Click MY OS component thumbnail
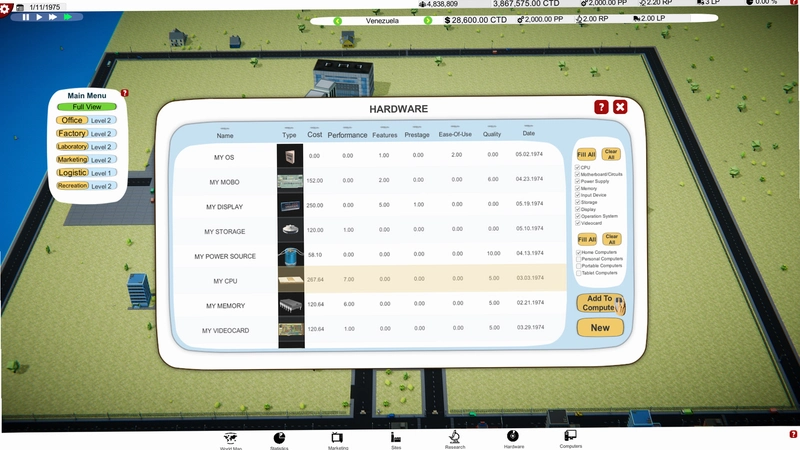 point(290,156)
